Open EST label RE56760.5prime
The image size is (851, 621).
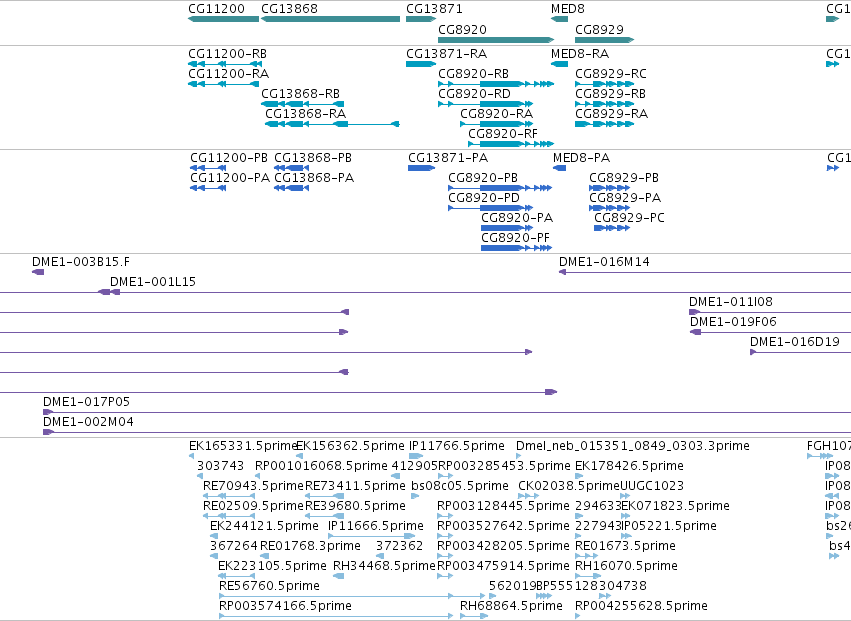(269, 587)
